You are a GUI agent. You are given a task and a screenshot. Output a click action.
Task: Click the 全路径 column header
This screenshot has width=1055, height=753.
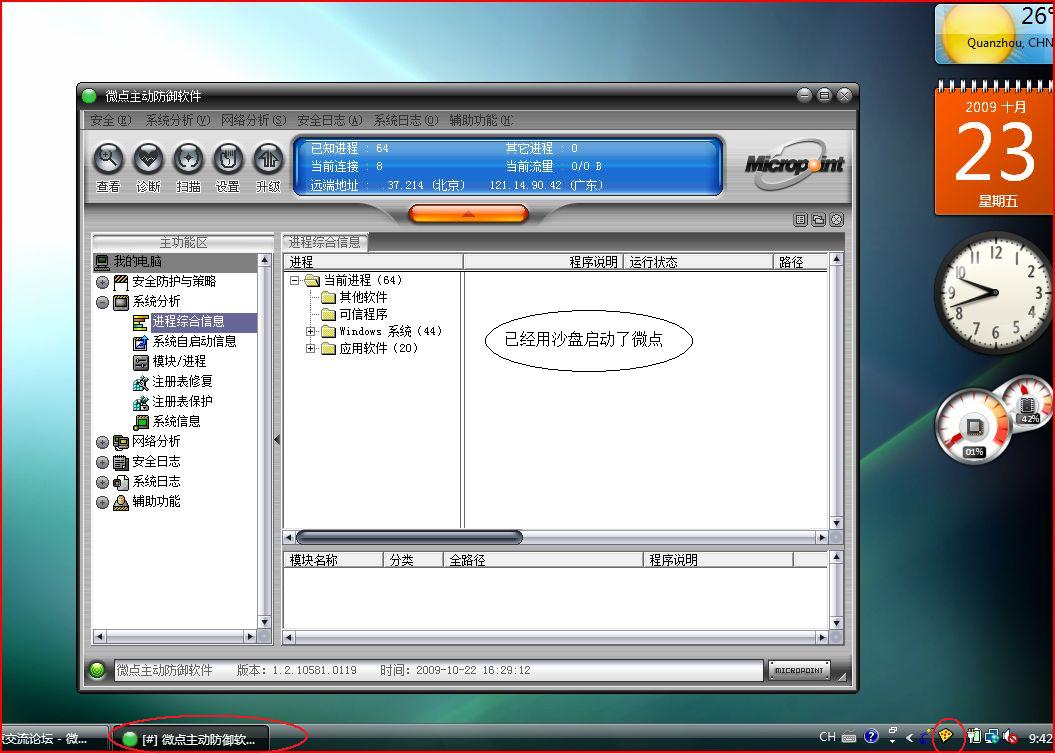pos(543,560)
